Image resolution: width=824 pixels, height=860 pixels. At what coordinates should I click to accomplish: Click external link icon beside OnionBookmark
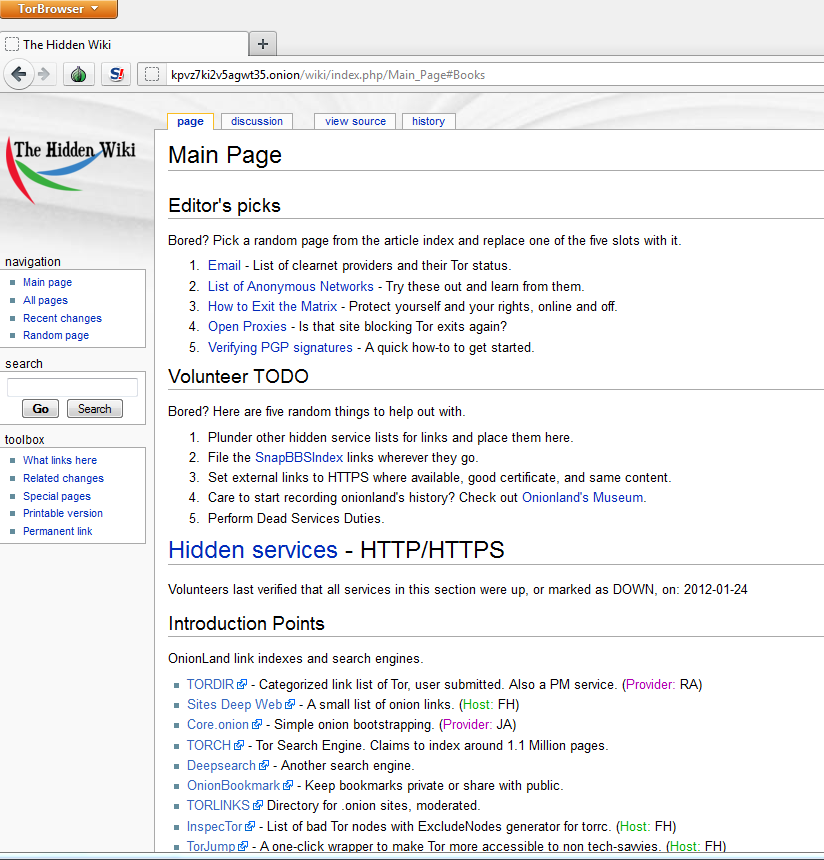(x=288, y=785)
